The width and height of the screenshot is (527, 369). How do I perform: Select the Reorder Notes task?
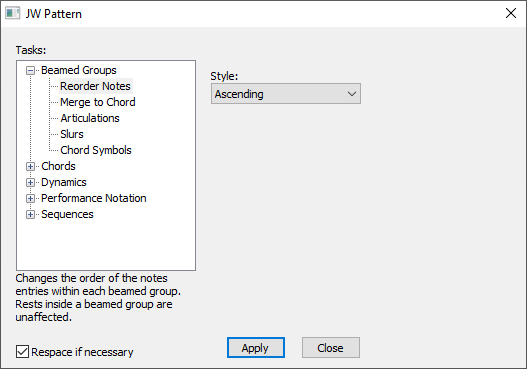pos(95,86)
